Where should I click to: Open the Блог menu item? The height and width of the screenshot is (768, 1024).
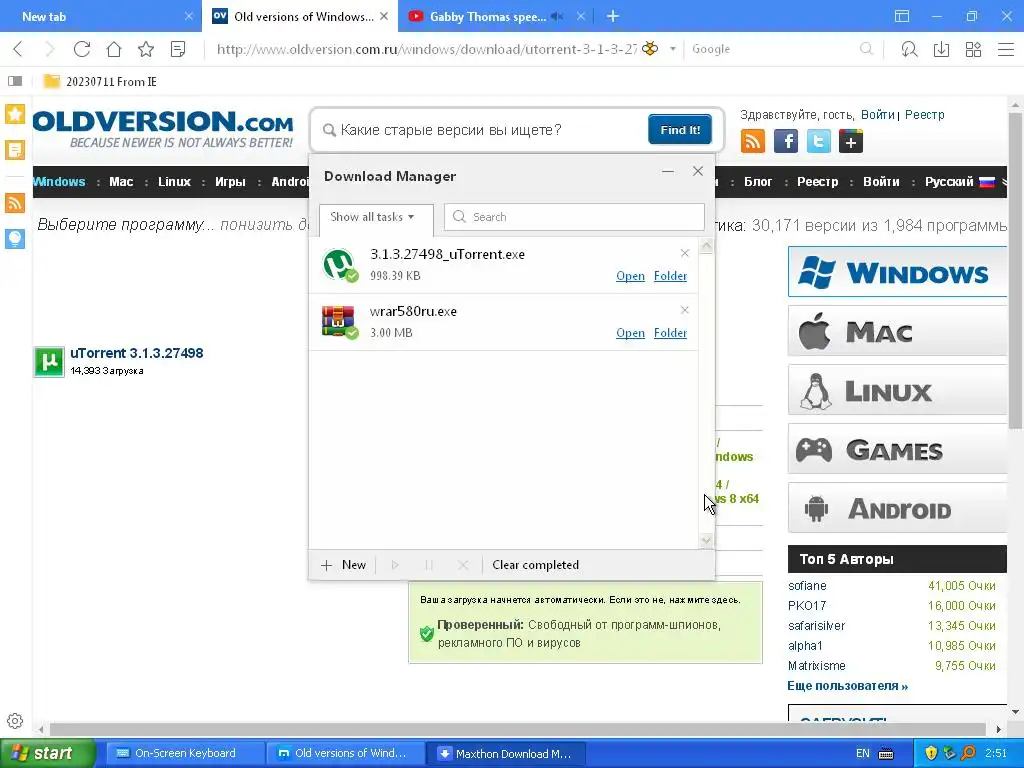pyautogui.click(x=758, y=182)
